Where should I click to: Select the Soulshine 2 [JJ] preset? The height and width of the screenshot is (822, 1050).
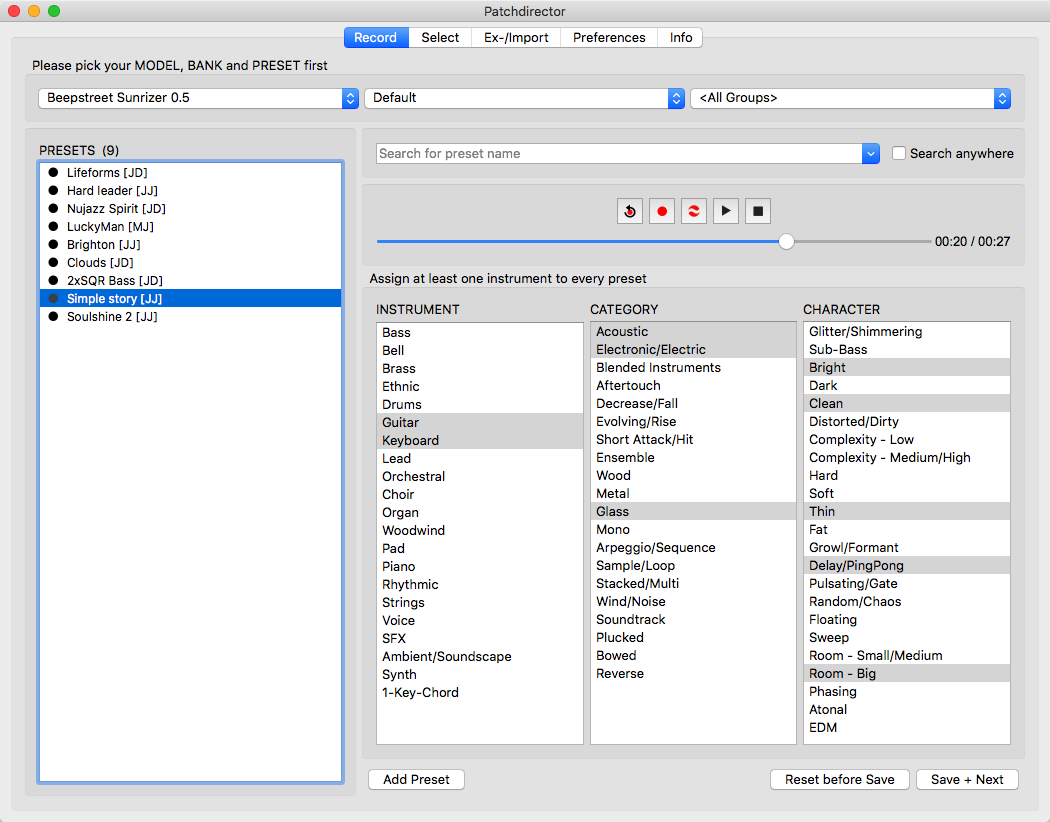point(191,317)
